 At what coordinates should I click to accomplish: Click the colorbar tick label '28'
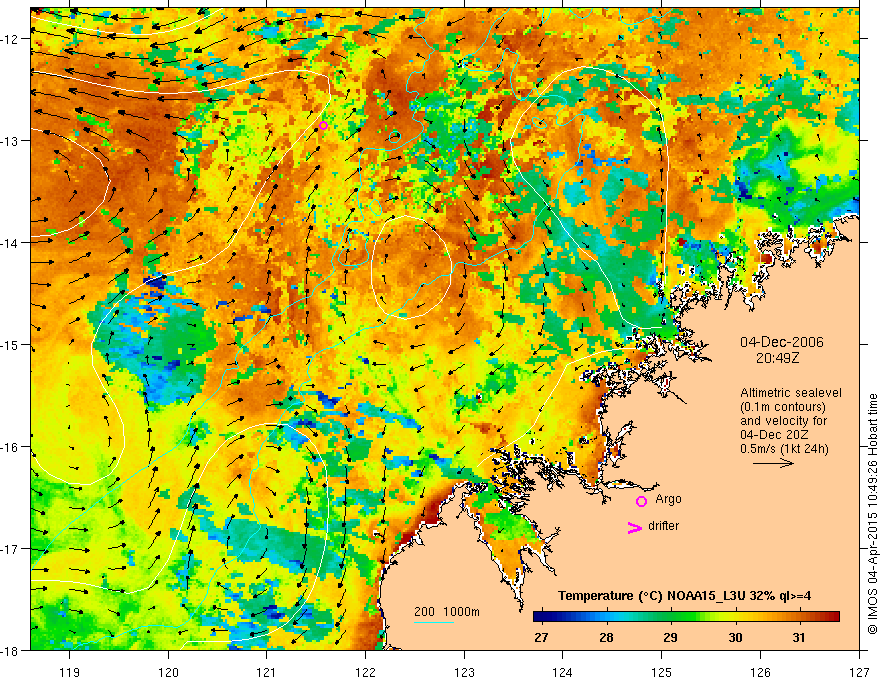(x=606, y=637)
